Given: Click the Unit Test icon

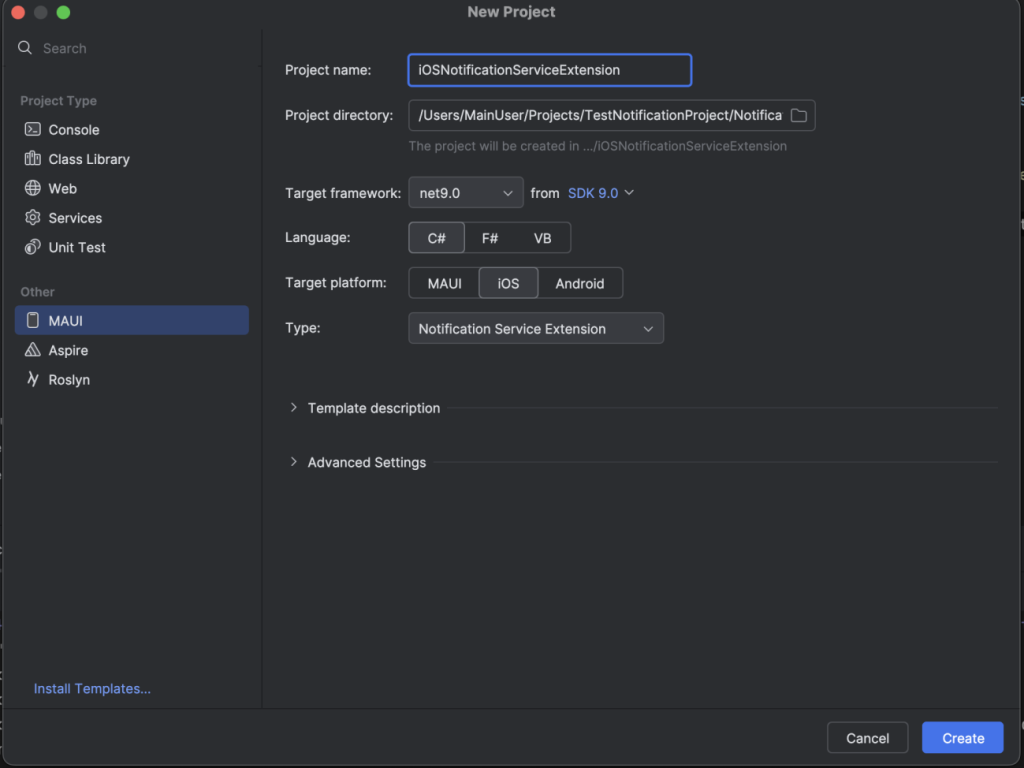Looking at the screenshot, I should coord(32,247).
